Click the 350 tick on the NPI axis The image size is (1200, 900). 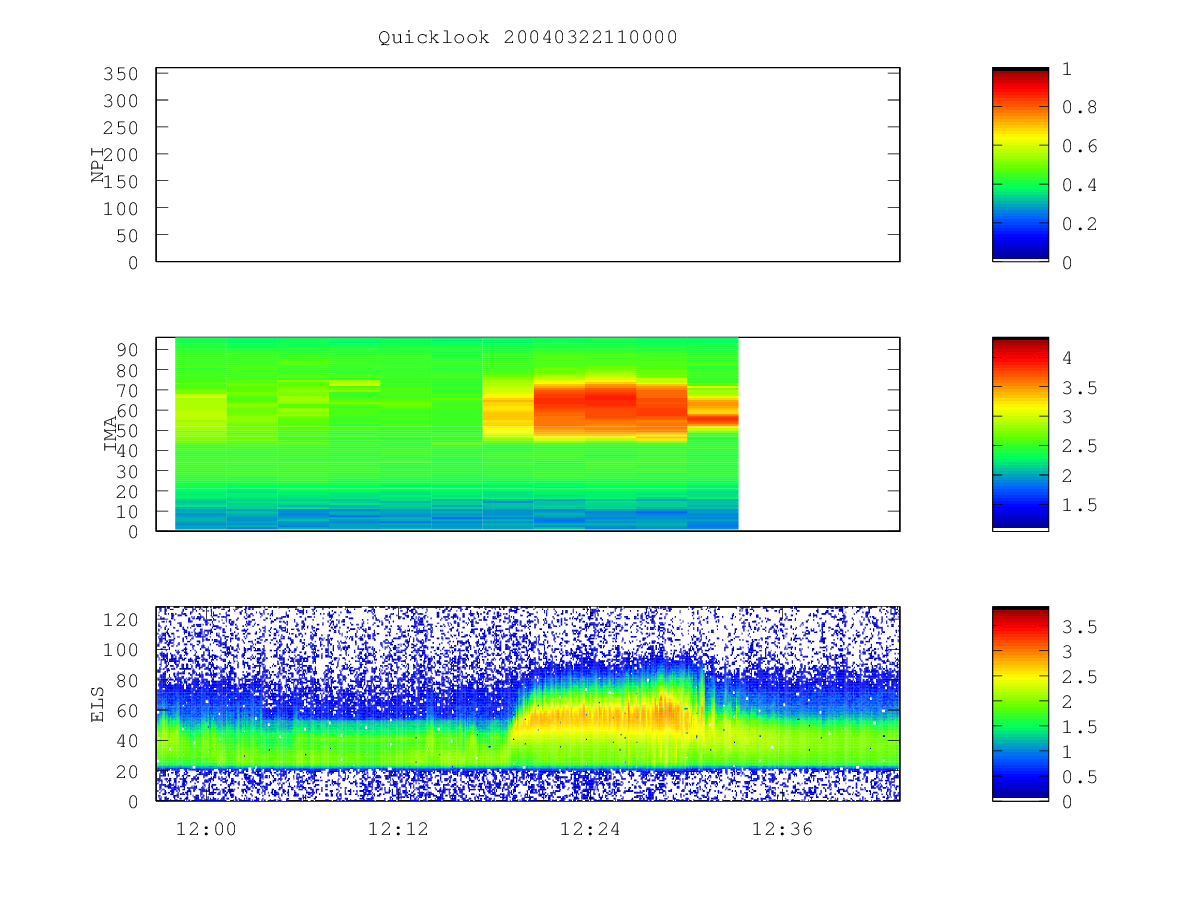tap(120, 74)
